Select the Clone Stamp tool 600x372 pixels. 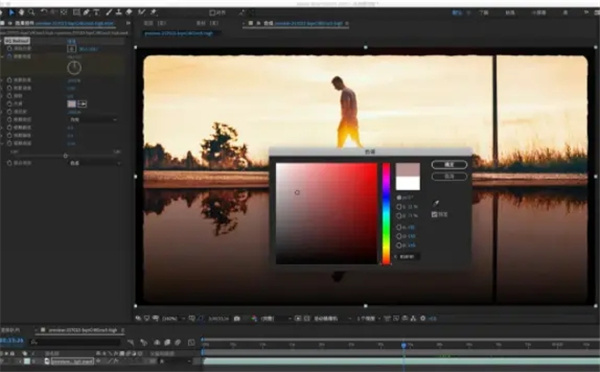[x=119, y=12]
